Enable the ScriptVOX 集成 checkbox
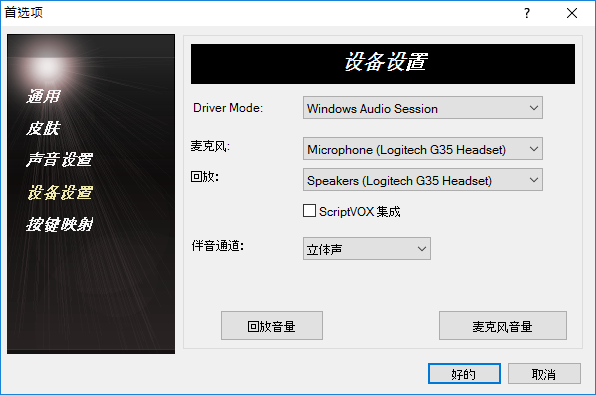The image size is (596, 395). click(309, 211)
